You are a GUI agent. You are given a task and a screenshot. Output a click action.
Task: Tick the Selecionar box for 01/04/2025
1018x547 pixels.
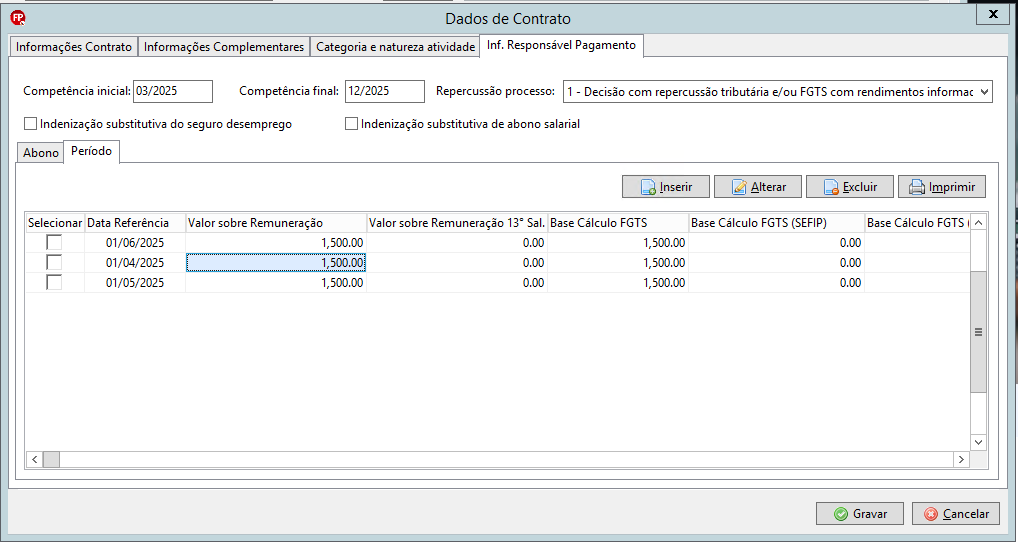pos(54,263)
